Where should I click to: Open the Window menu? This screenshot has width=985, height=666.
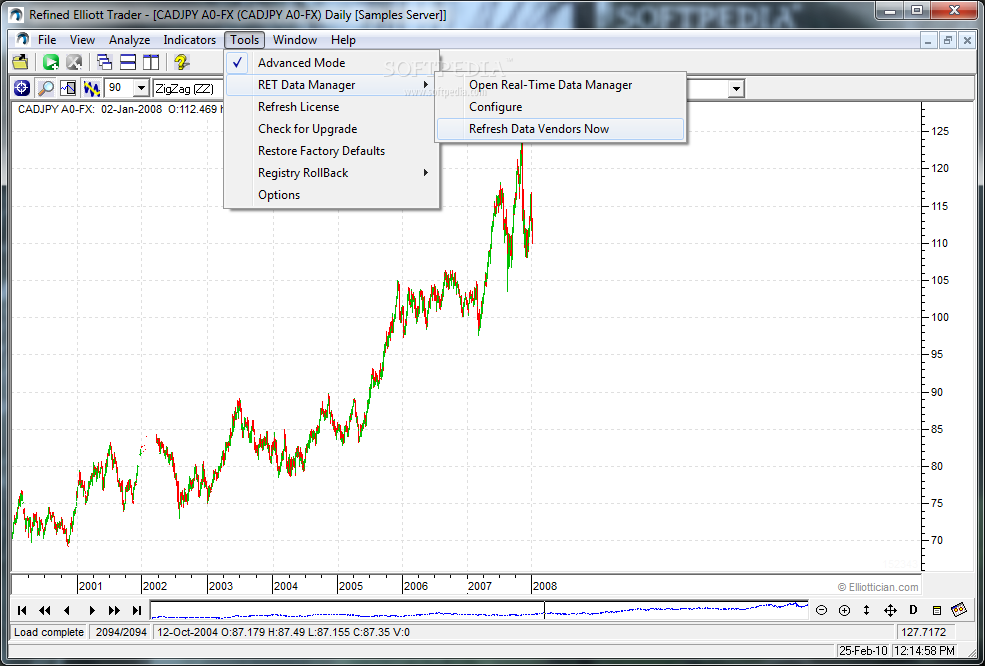tap(295, 40)
